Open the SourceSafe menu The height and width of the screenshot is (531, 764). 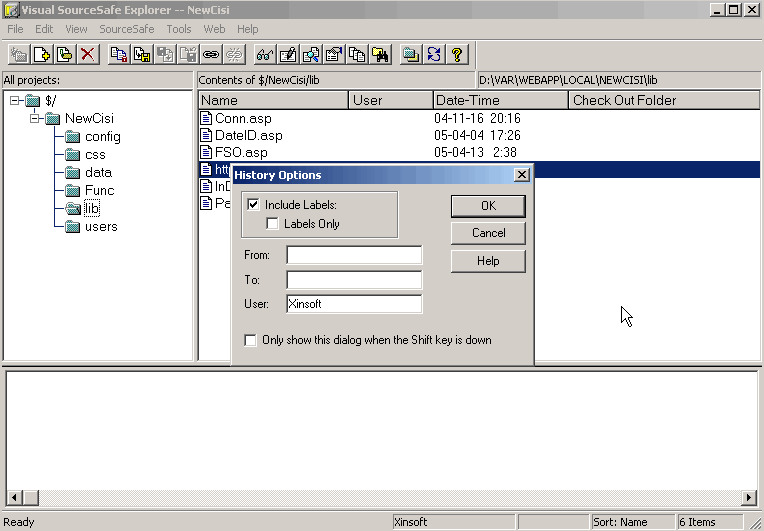pyautogui.click(x=127, y=29)
